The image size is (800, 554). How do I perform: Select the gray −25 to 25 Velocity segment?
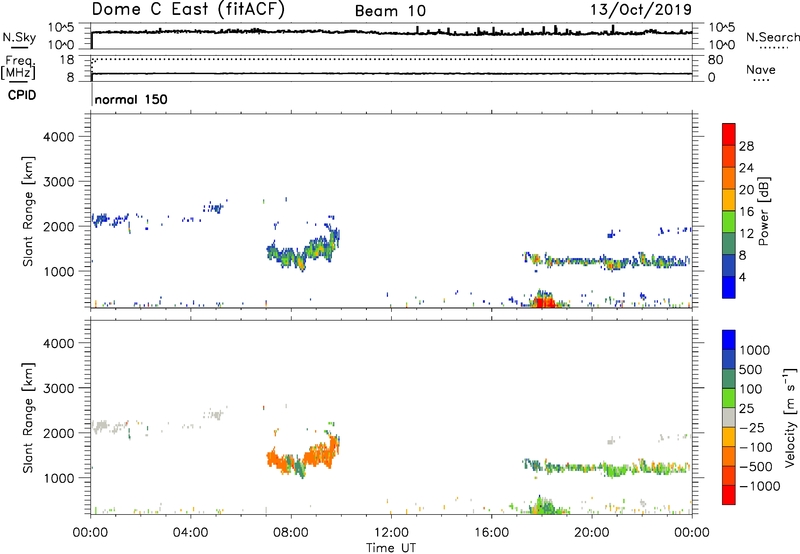pyautogui.click(x=729, y=417)
